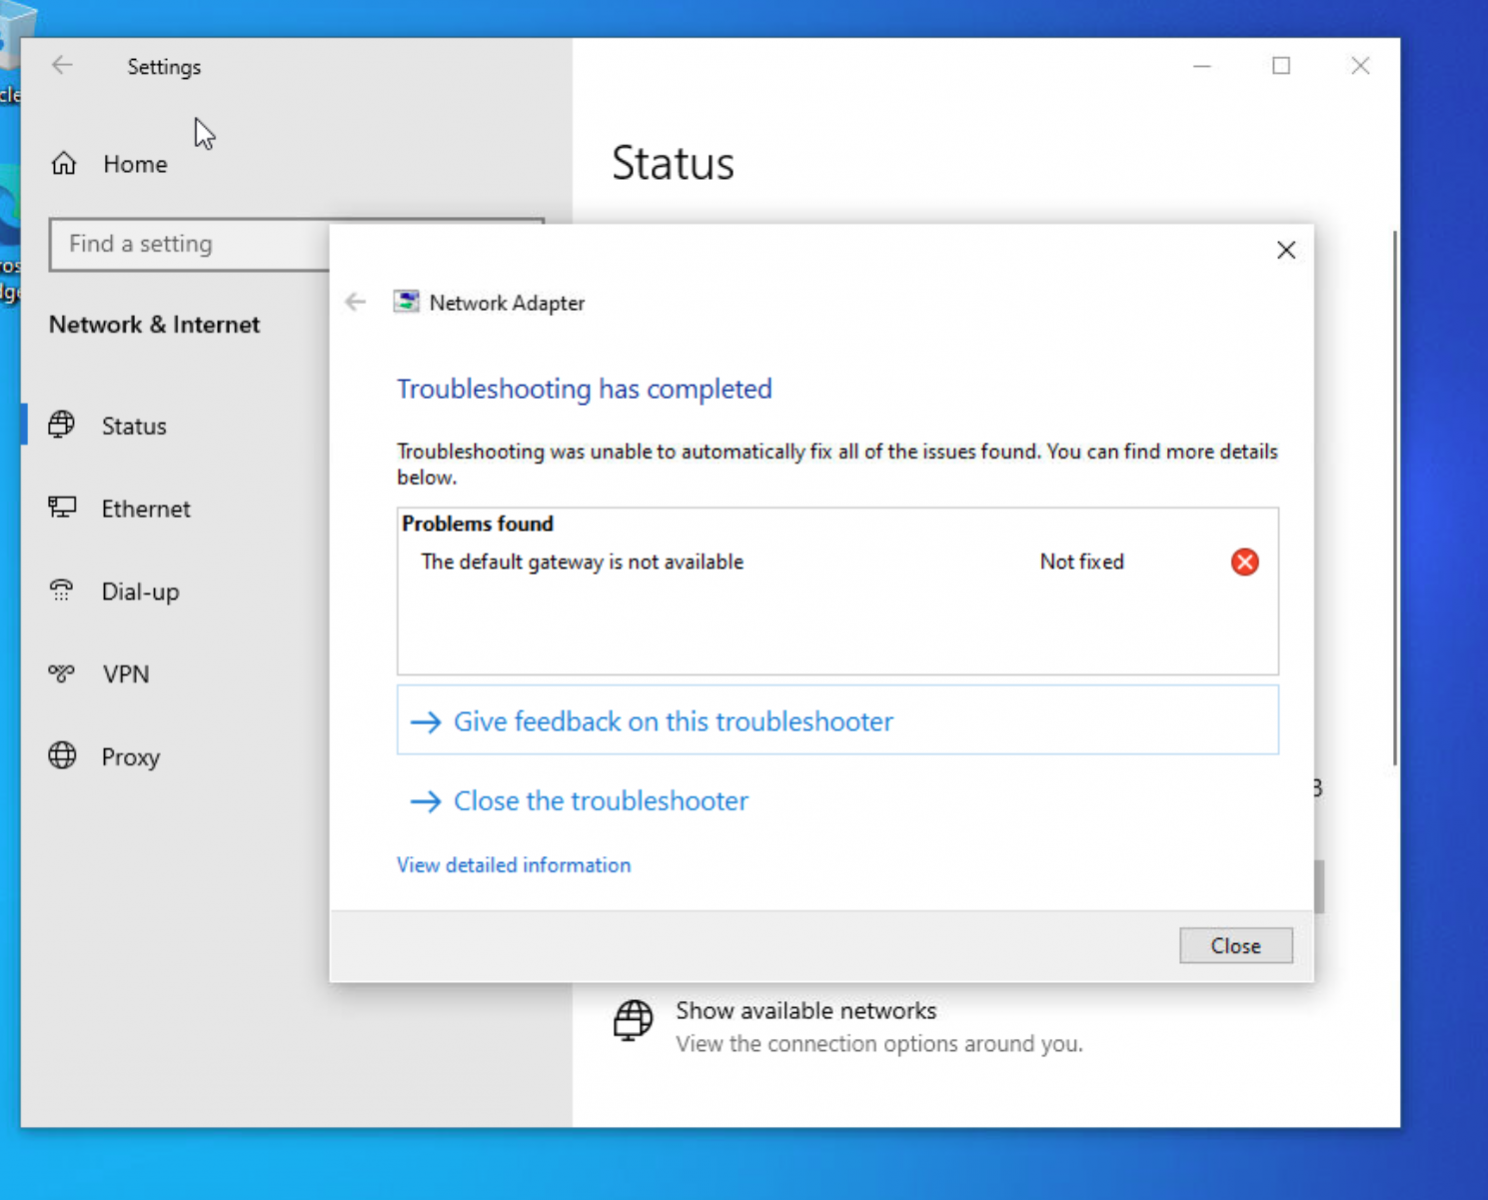Click the 'Troubleshooting has completed' heading
The height and width of the screenshot is (1200, 1488).
584,389
